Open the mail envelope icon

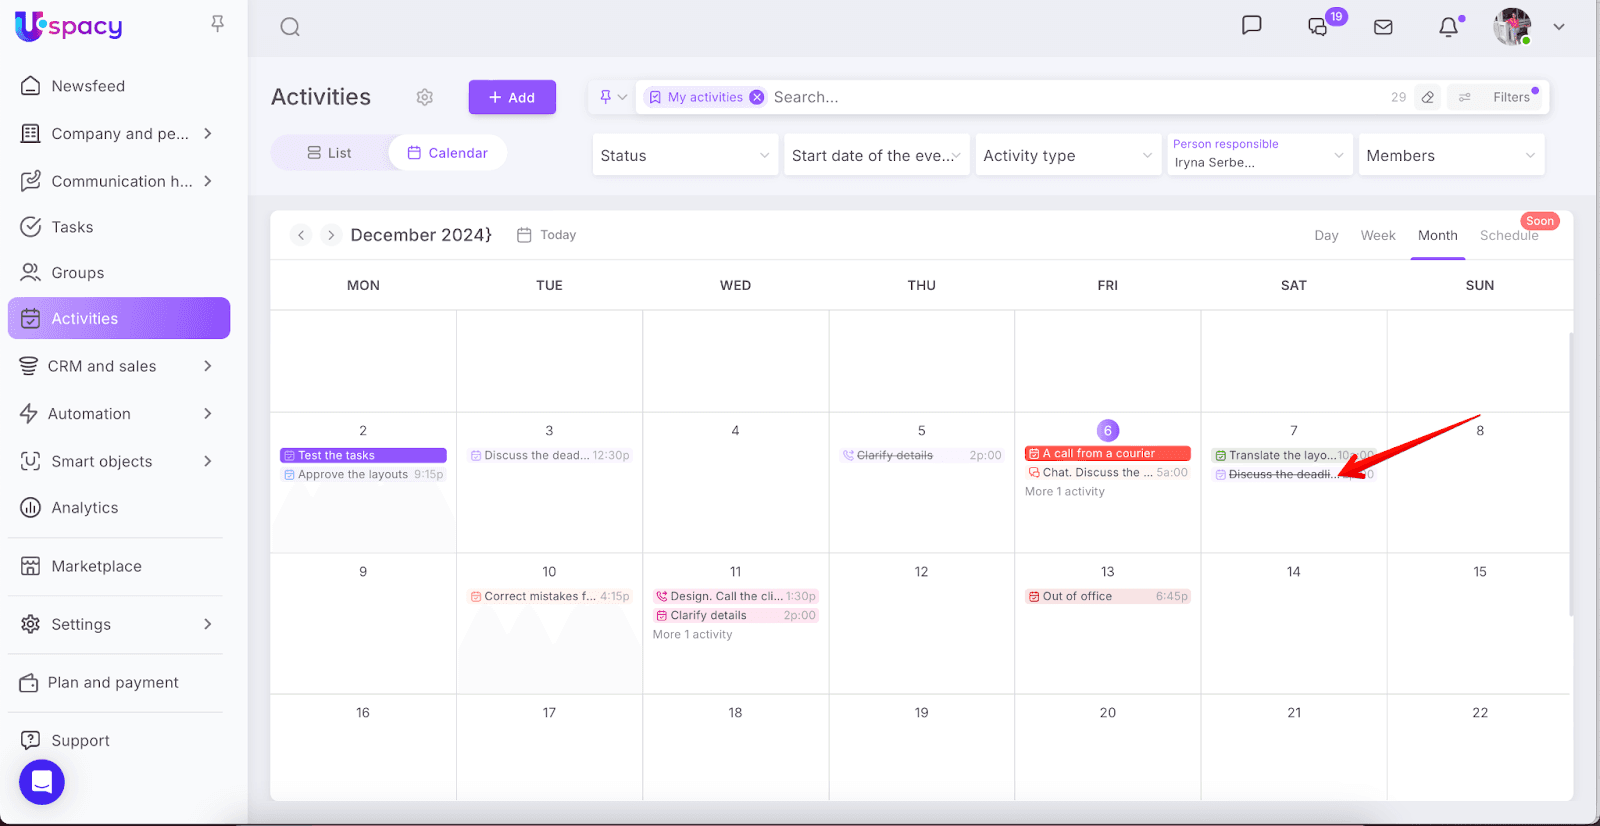pyautogui.click(x=1383, y=27)
